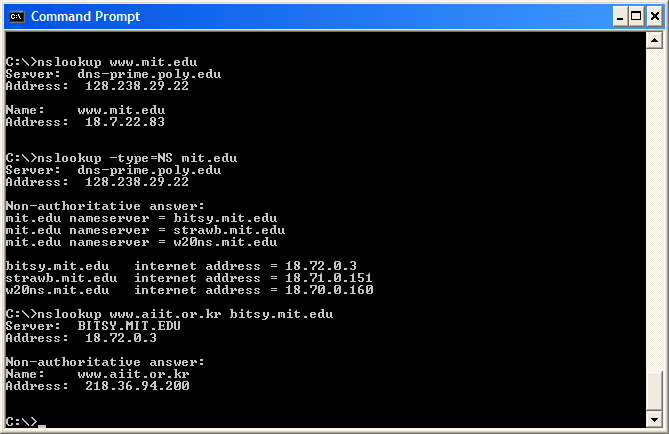The height and width of the screenshot is (434, 669).
Task: Click the 'nslookup www.mit.edu' command line
Action: point(102,62)
